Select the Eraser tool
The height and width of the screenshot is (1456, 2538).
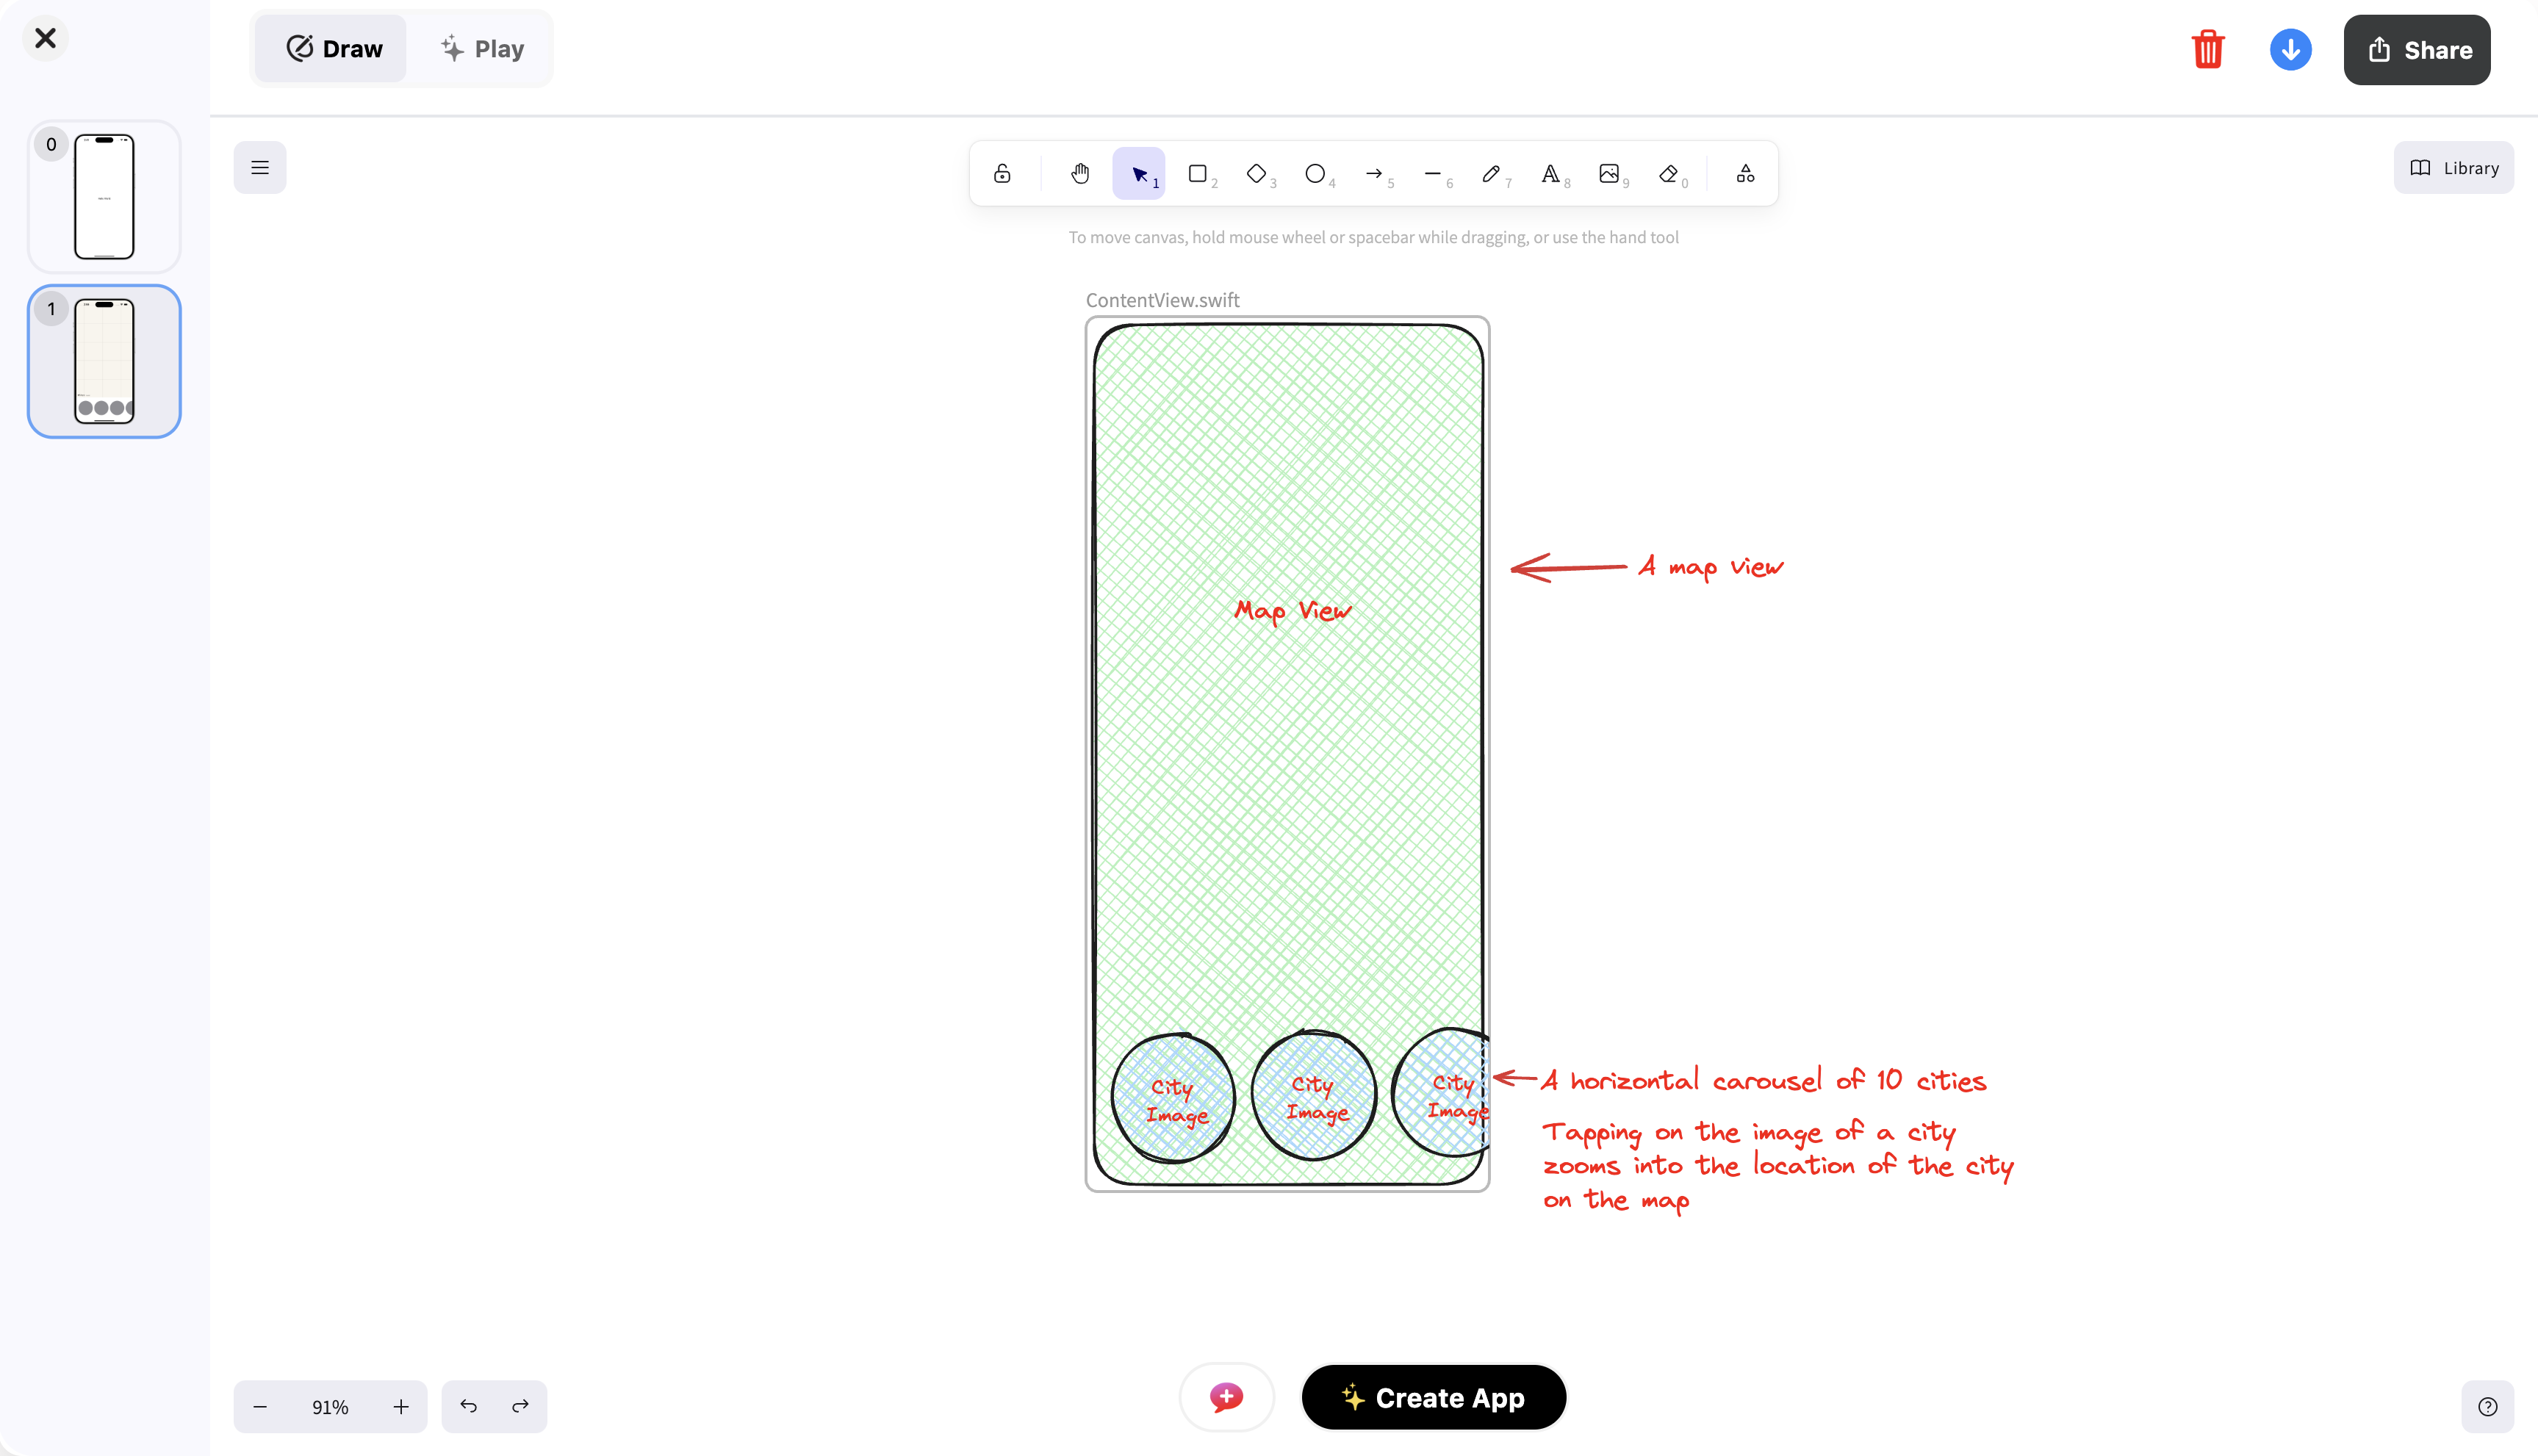pyautogui.click(x=1668, y=174)
